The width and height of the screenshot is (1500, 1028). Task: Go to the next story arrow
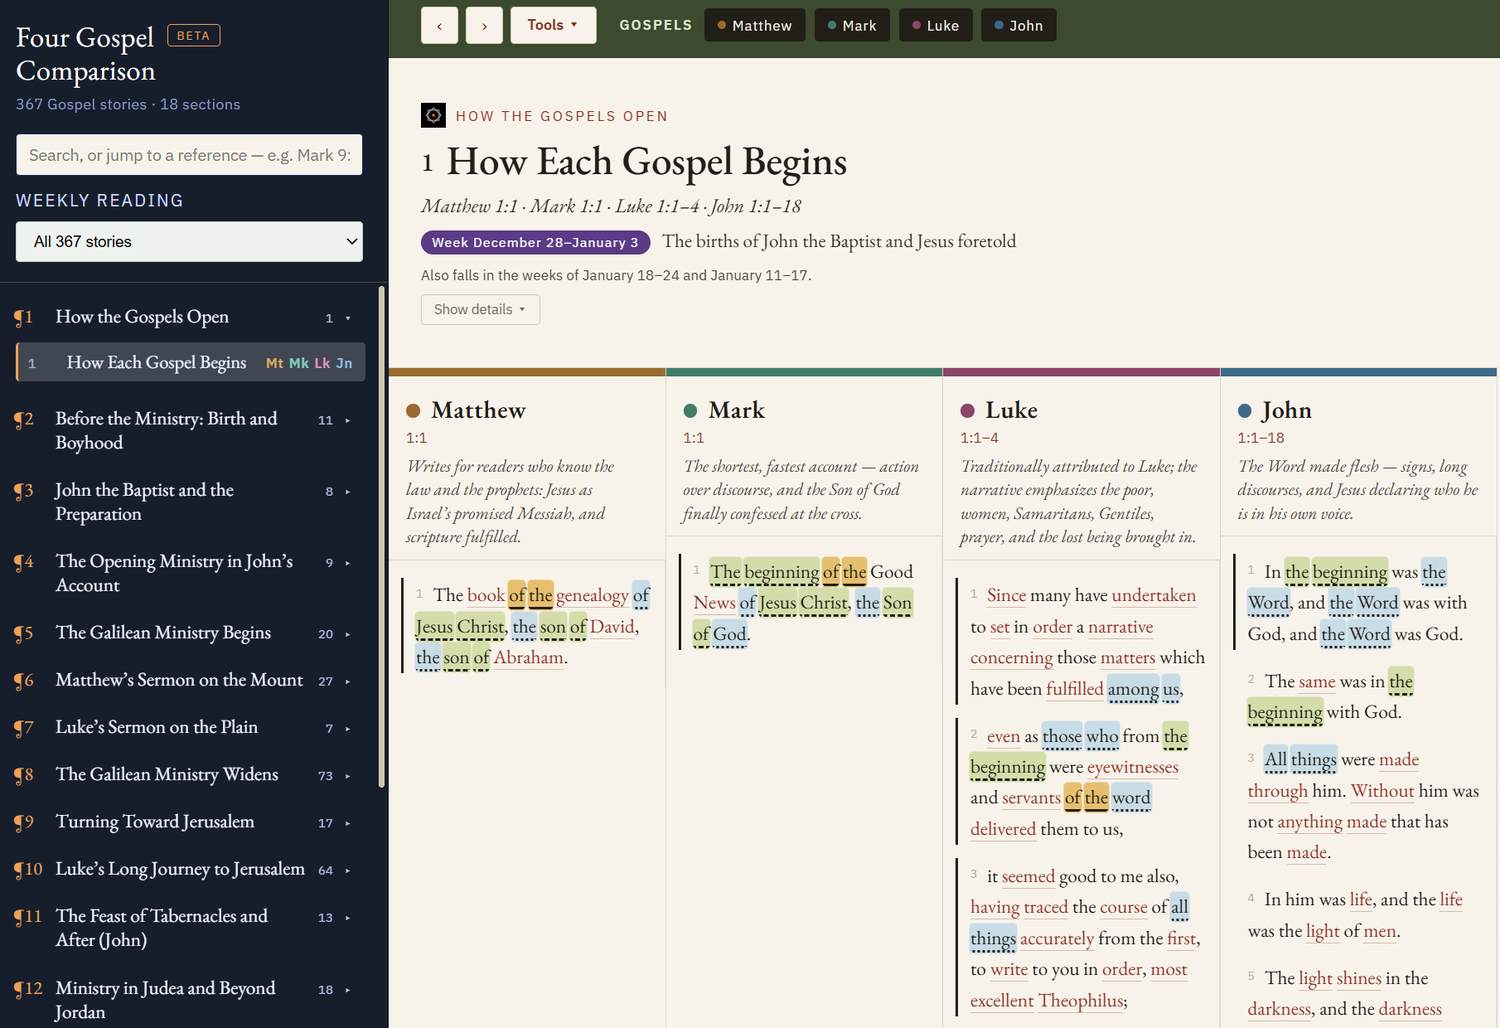(484, 25)
